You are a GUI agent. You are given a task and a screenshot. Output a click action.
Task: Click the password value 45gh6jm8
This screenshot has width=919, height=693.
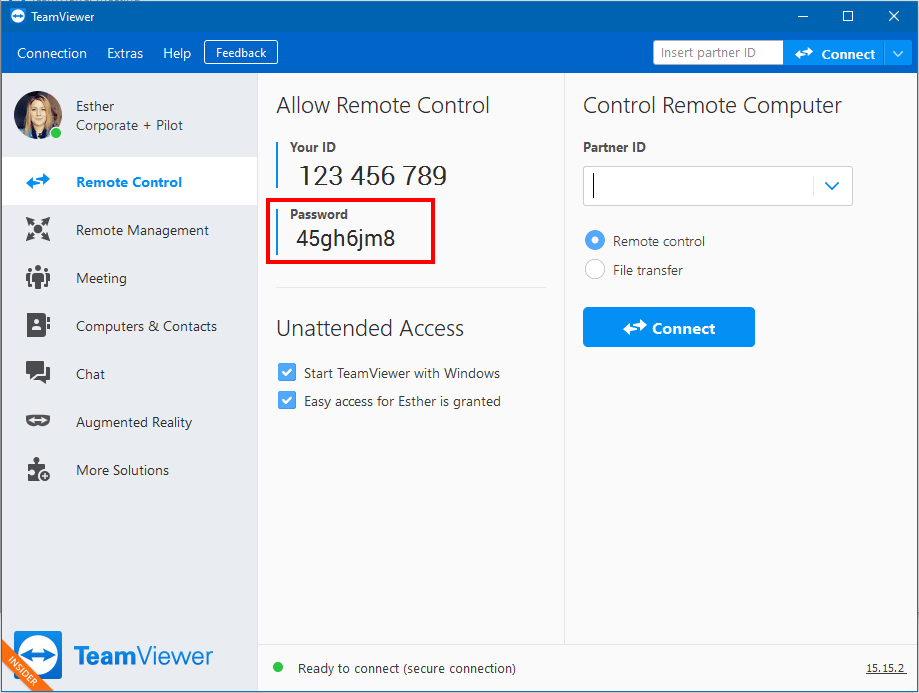[x=345, y=238]
